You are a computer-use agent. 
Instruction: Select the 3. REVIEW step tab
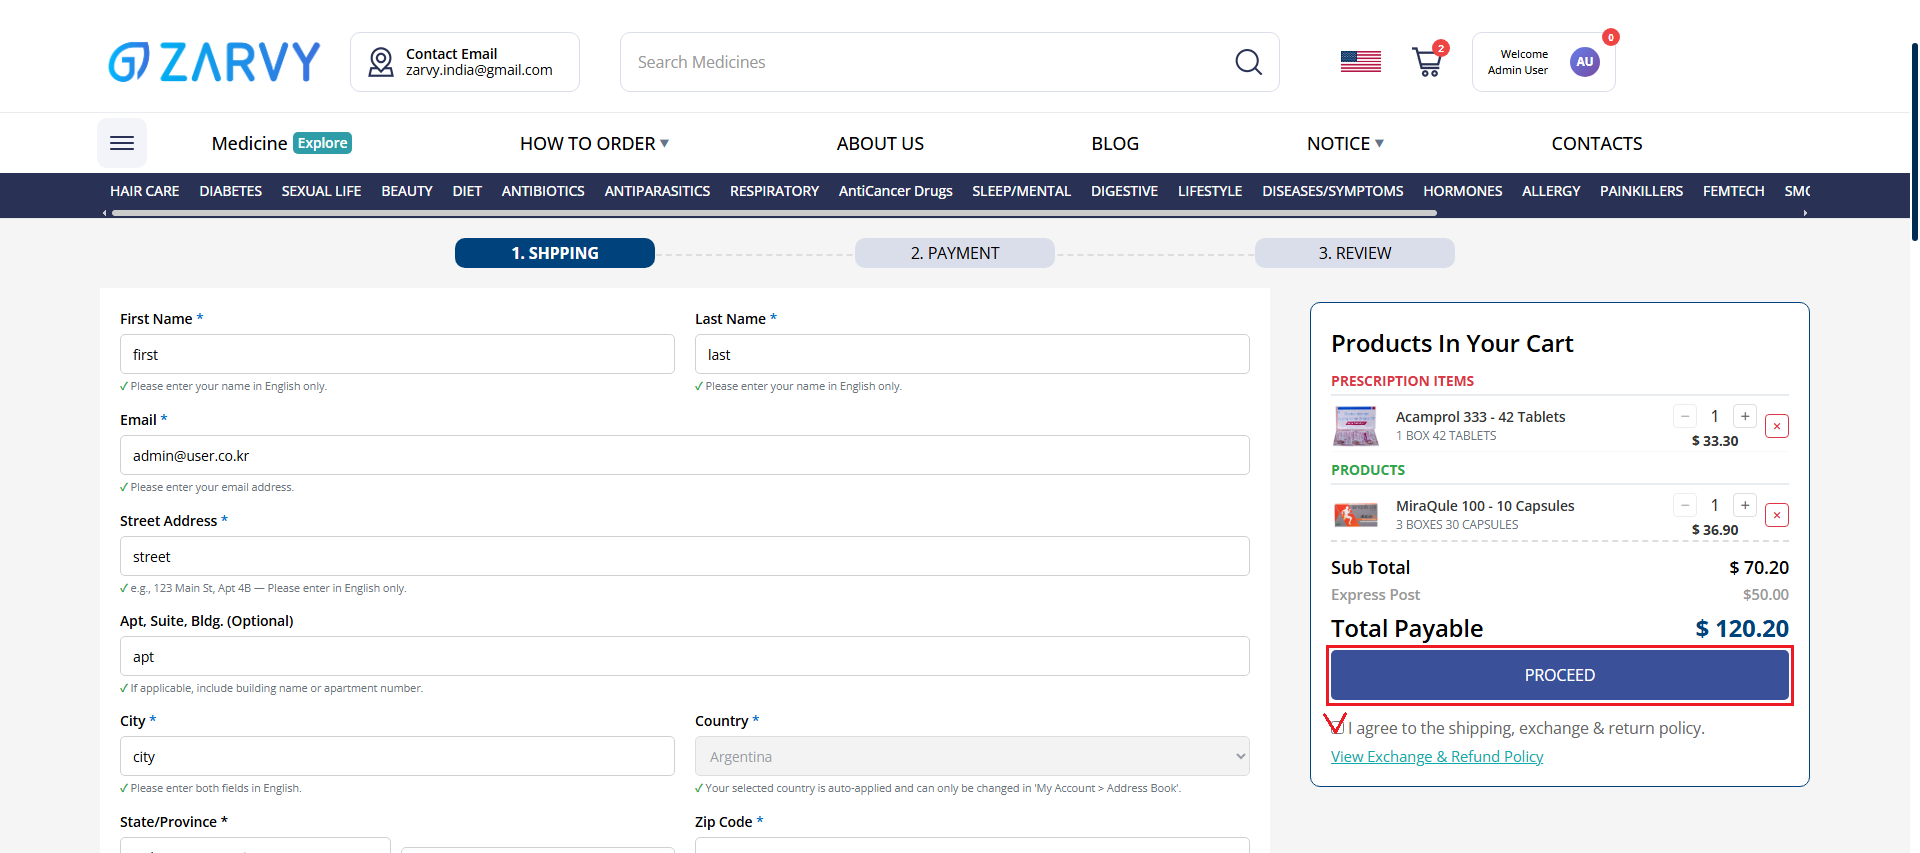tap(1355, 253)
